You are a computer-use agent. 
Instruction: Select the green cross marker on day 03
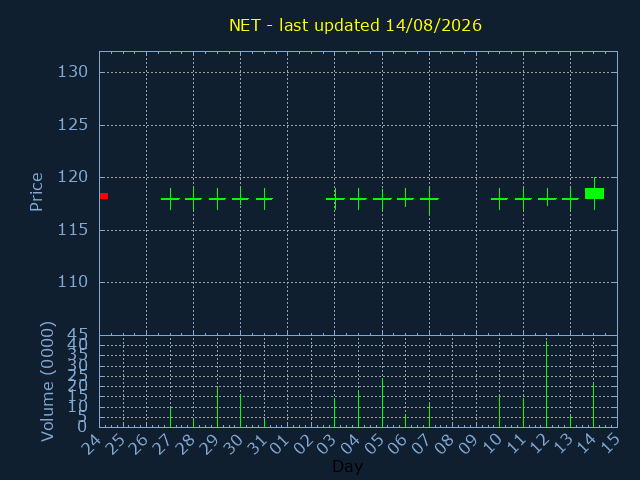[x=335, y=199]
